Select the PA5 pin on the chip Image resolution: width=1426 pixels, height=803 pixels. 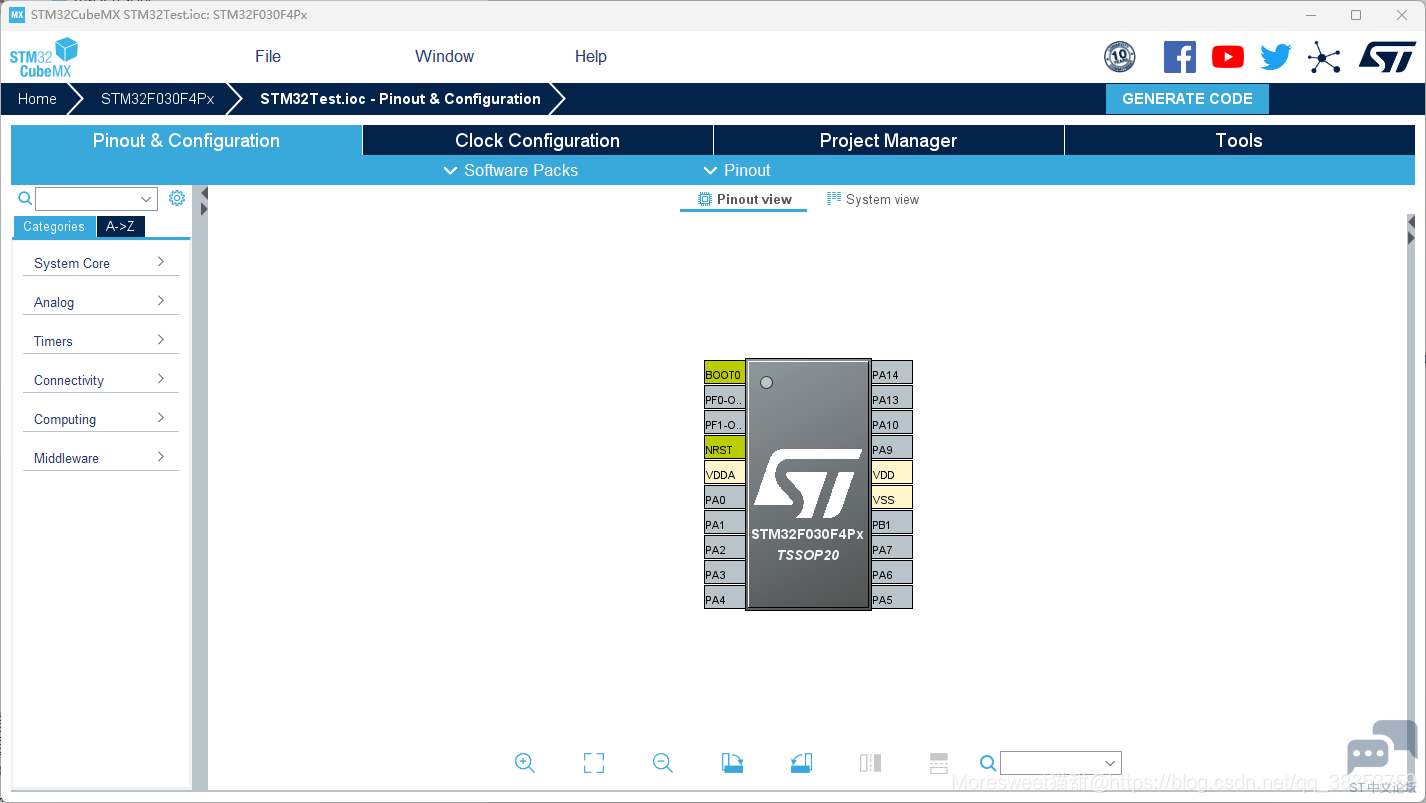click(x=892, y=598)
